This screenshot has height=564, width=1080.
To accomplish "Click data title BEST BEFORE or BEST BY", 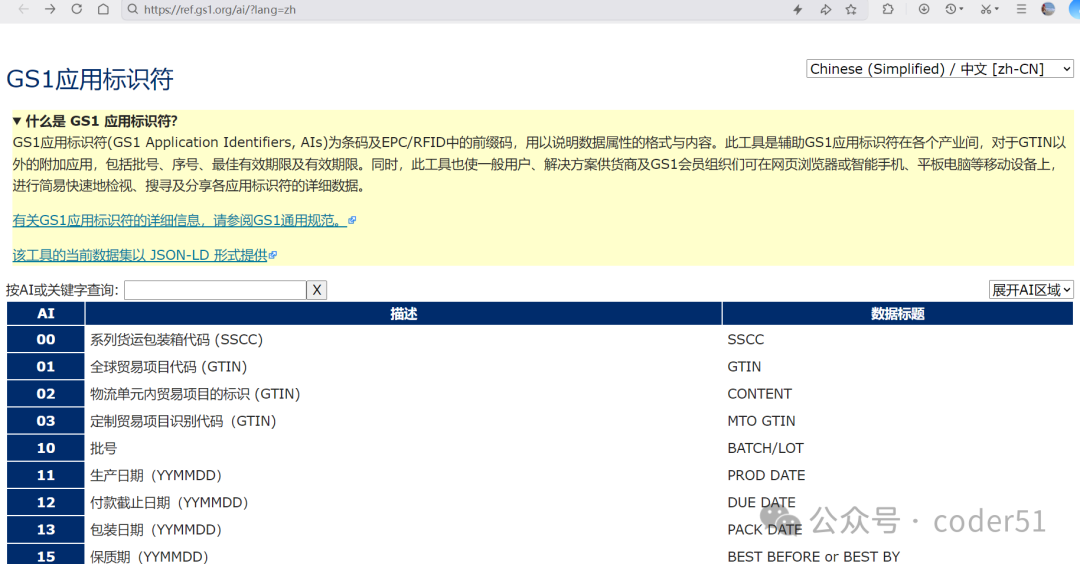I will coord(813,556).
